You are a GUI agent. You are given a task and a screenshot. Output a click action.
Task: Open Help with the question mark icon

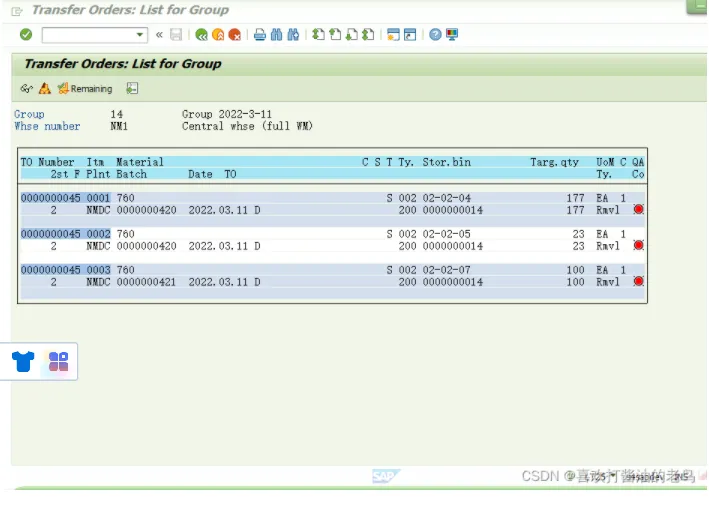435,35
